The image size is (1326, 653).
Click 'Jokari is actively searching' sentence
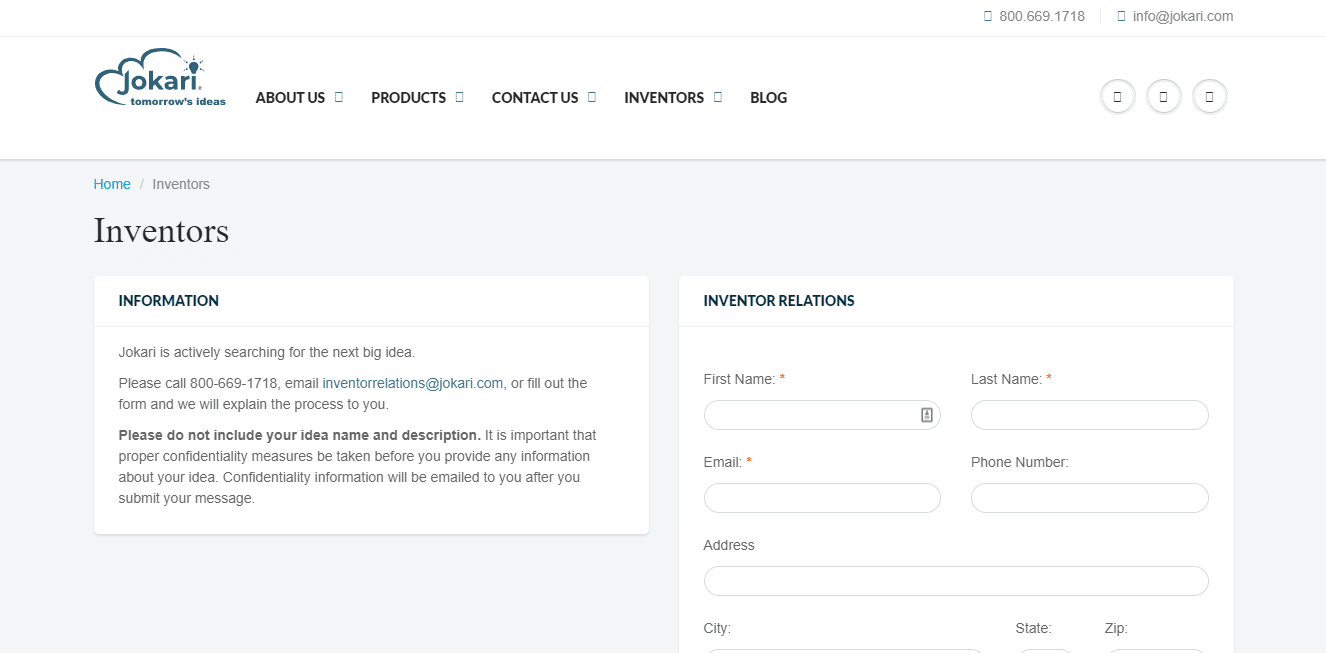266,352
